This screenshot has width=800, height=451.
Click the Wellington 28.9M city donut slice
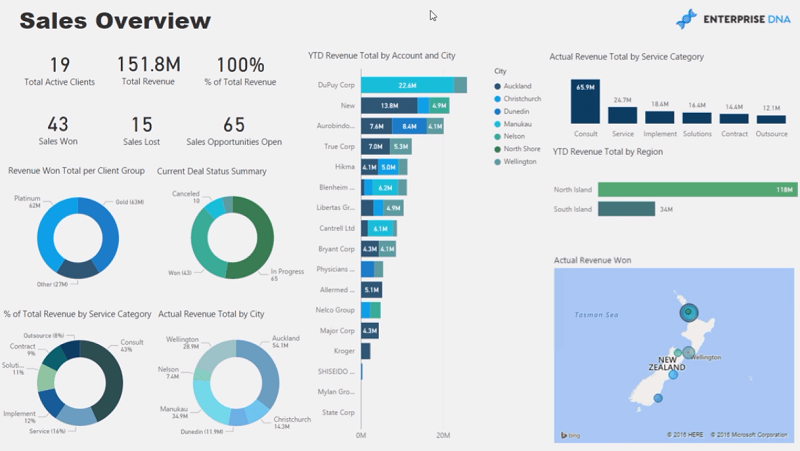213,354
